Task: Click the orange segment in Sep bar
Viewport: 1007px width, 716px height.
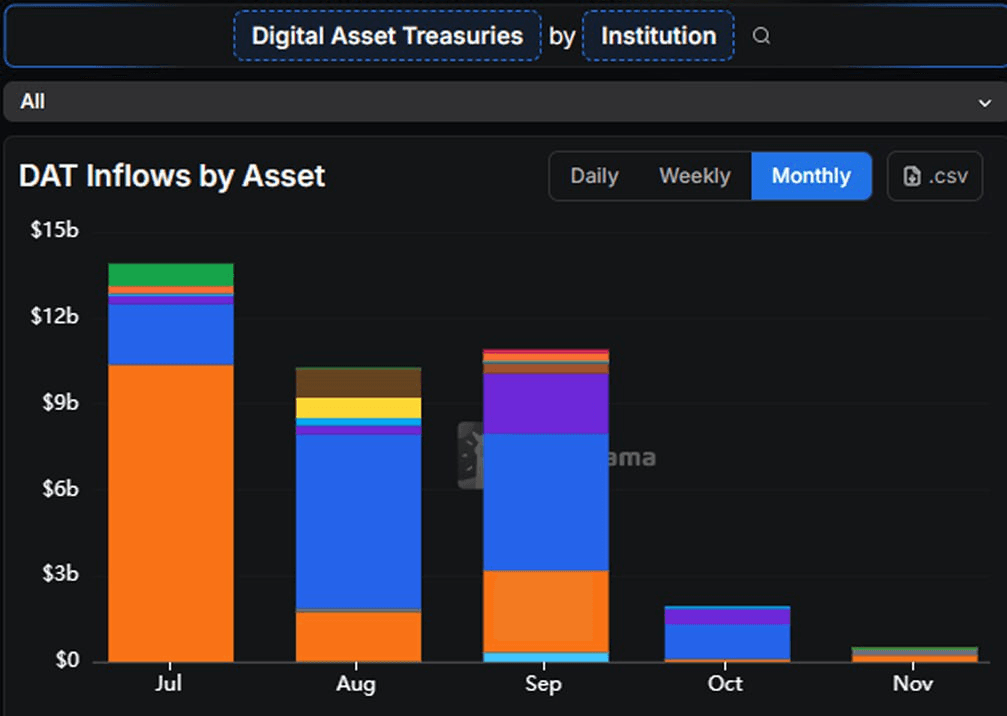Action: pos(546,610)
